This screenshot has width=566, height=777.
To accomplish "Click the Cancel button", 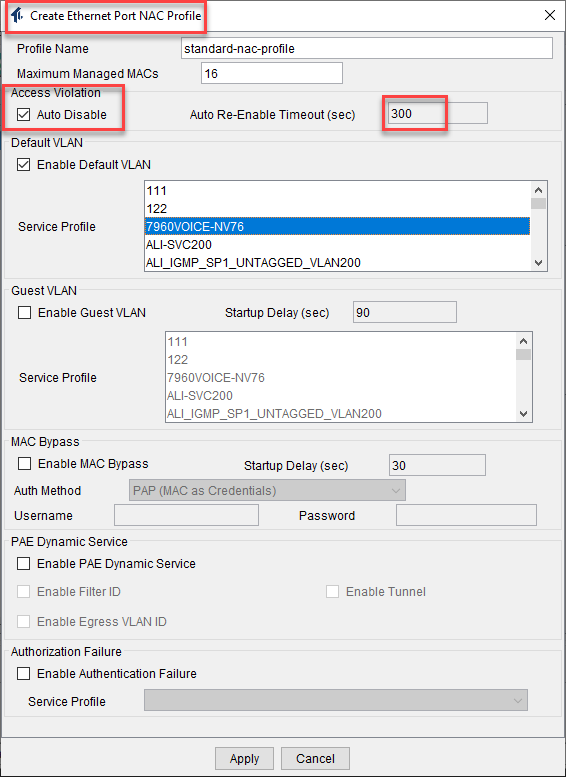I will pos(315,759).
